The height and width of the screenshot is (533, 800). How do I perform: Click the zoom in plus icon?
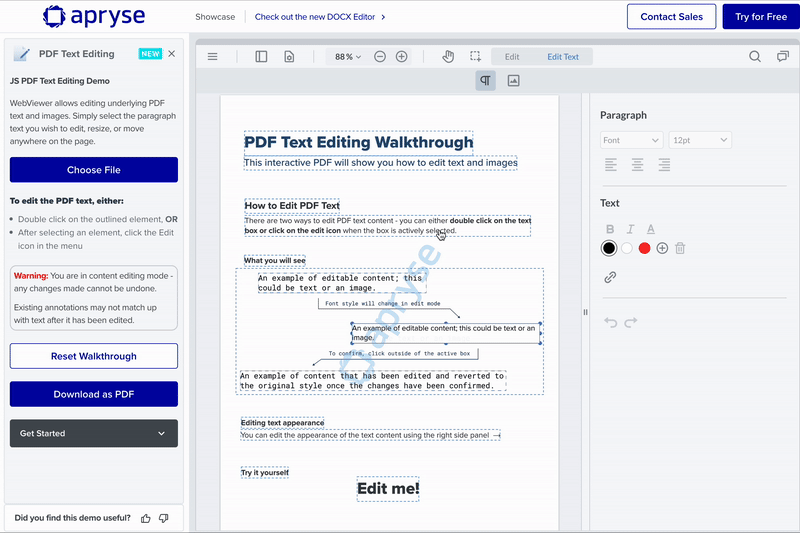[x=402, y=57]
